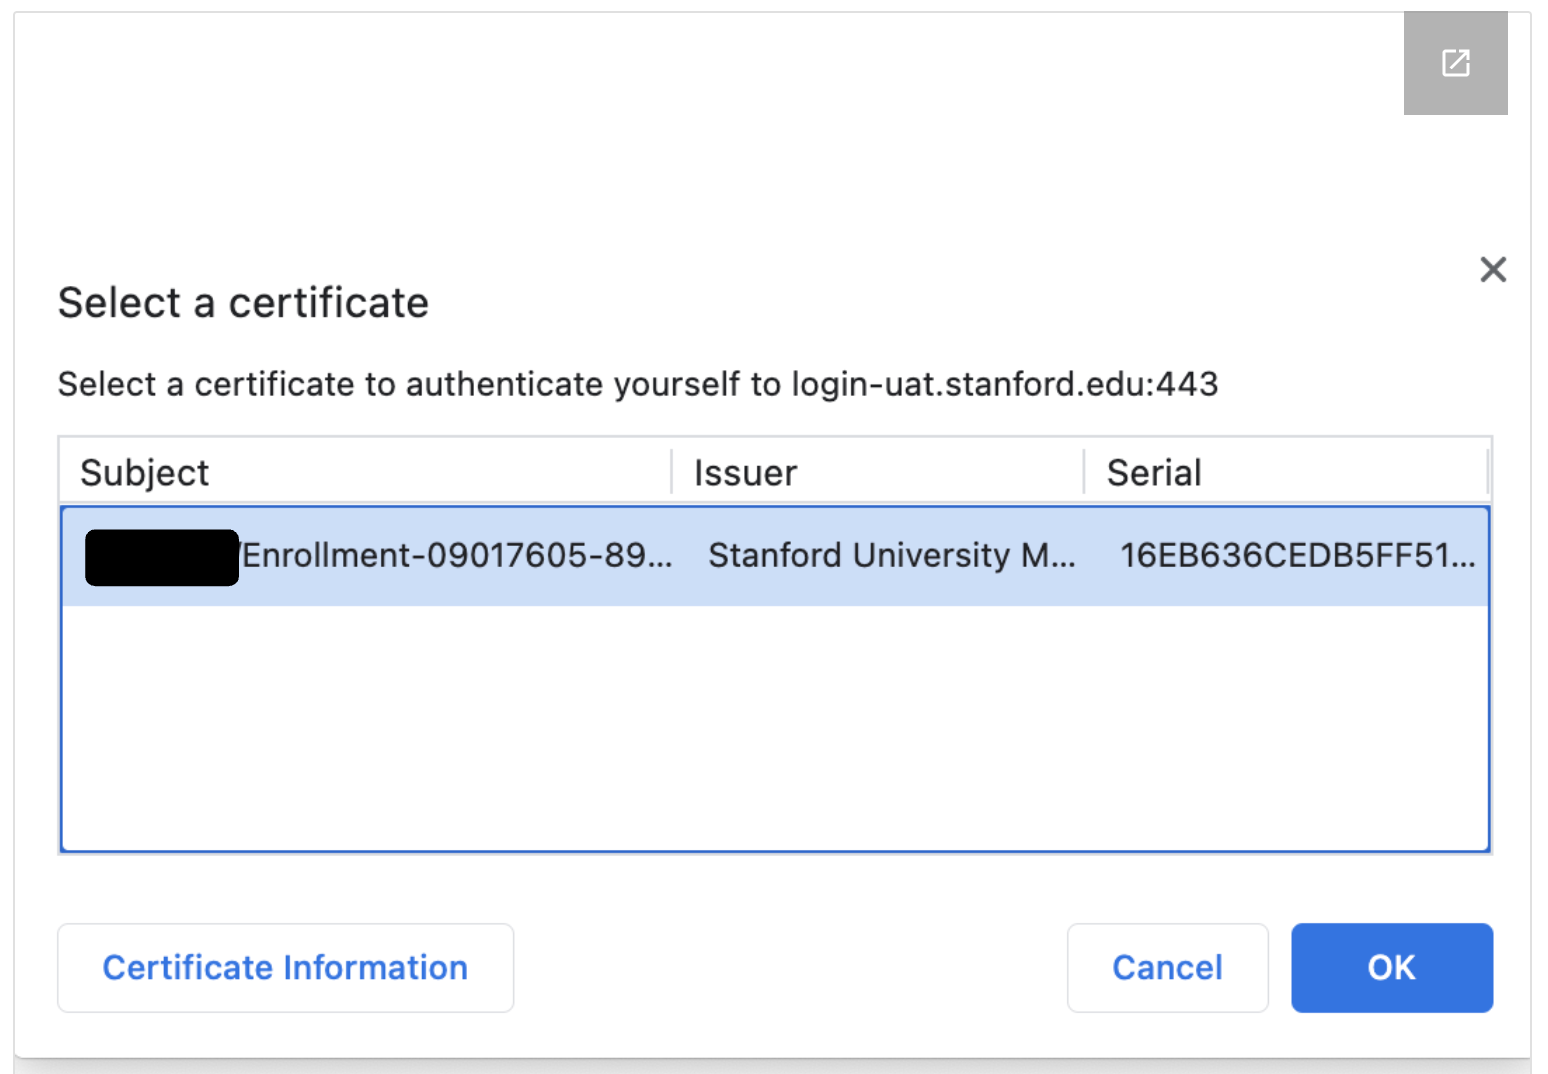1548x1074 pixels.
Task: Click the serial number 16EB636CEDB5FF51
Action: click(x=1297, y=555)
